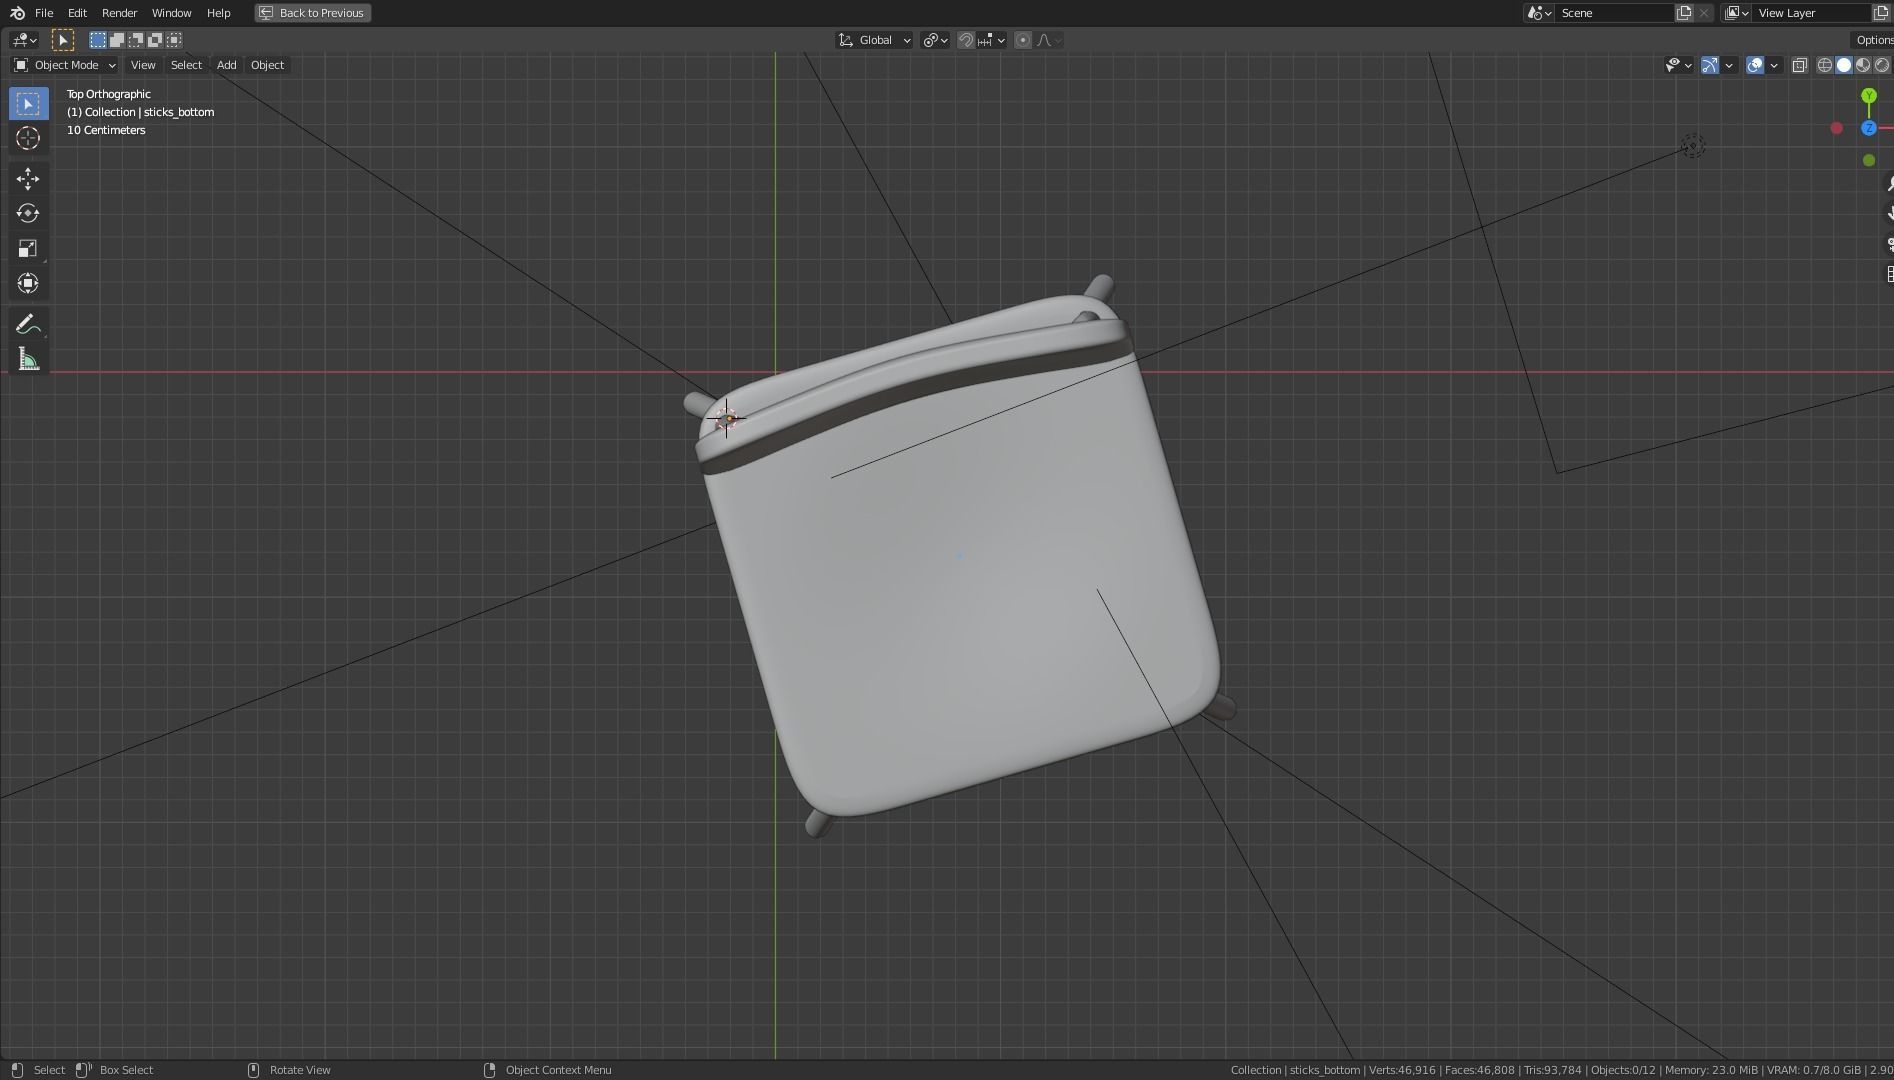This screenshot has height=1080, width=1894.
Task: Choose the Rotate tool
Action: [x=28, y=214]
